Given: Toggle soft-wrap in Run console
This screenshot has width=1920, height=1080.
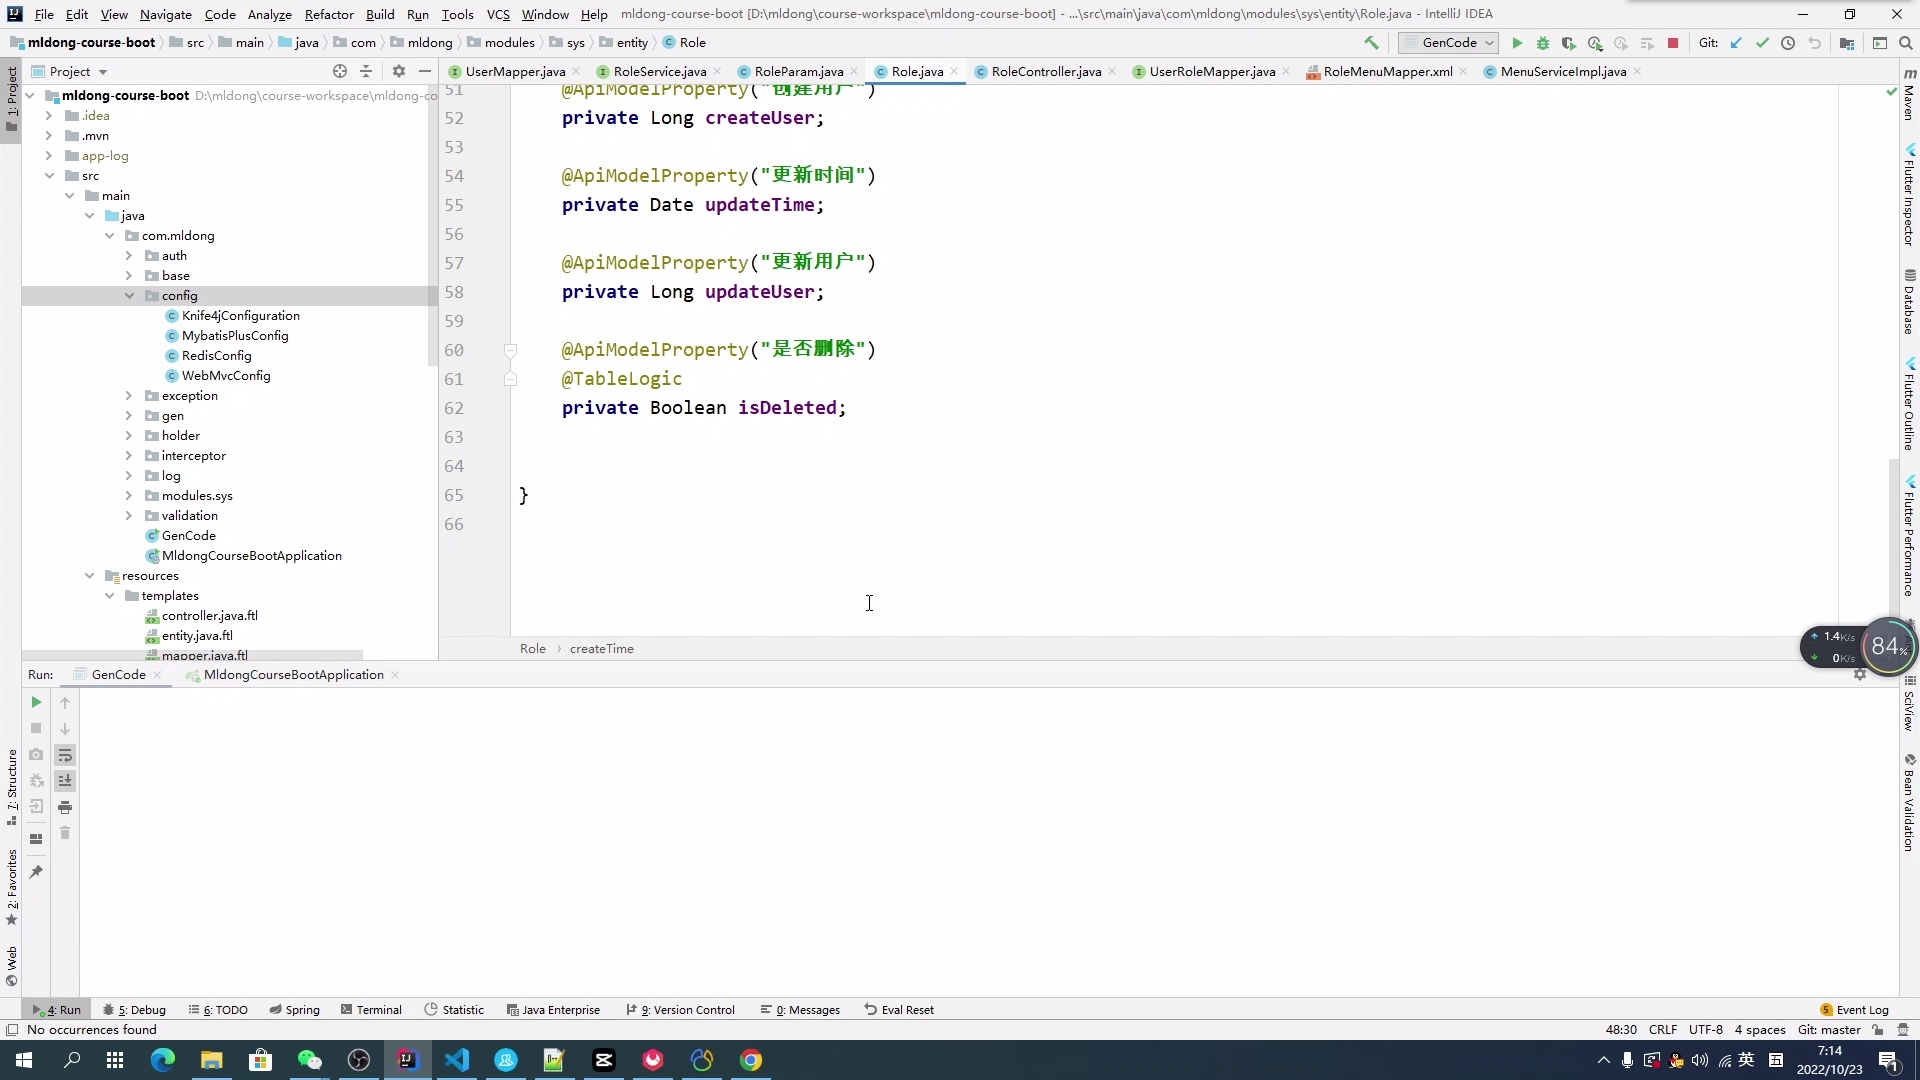Looking at the screenshot, I should coord(65,755).
